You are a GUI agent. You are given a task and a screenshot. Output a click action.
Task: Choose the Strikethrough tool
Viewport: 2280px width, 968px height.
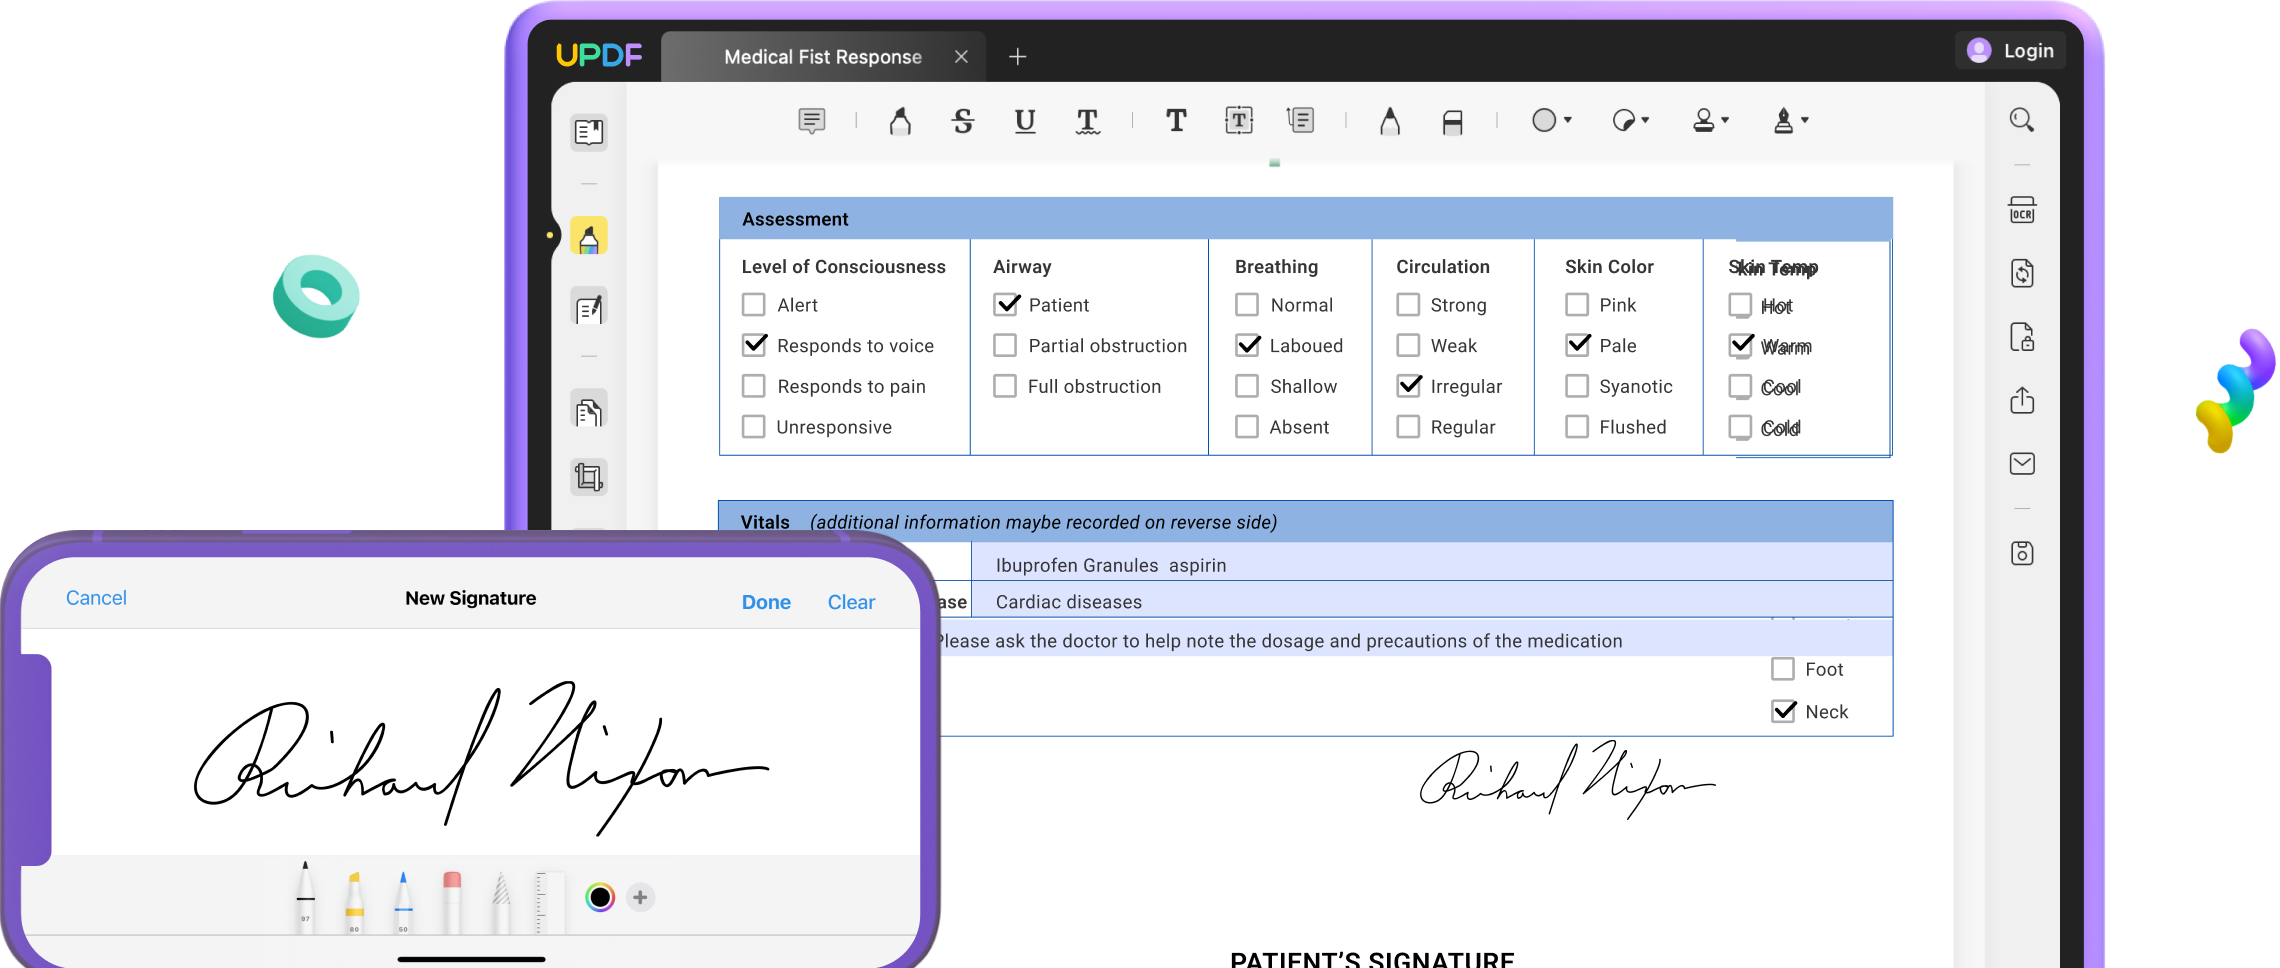(x=963, y=121)
